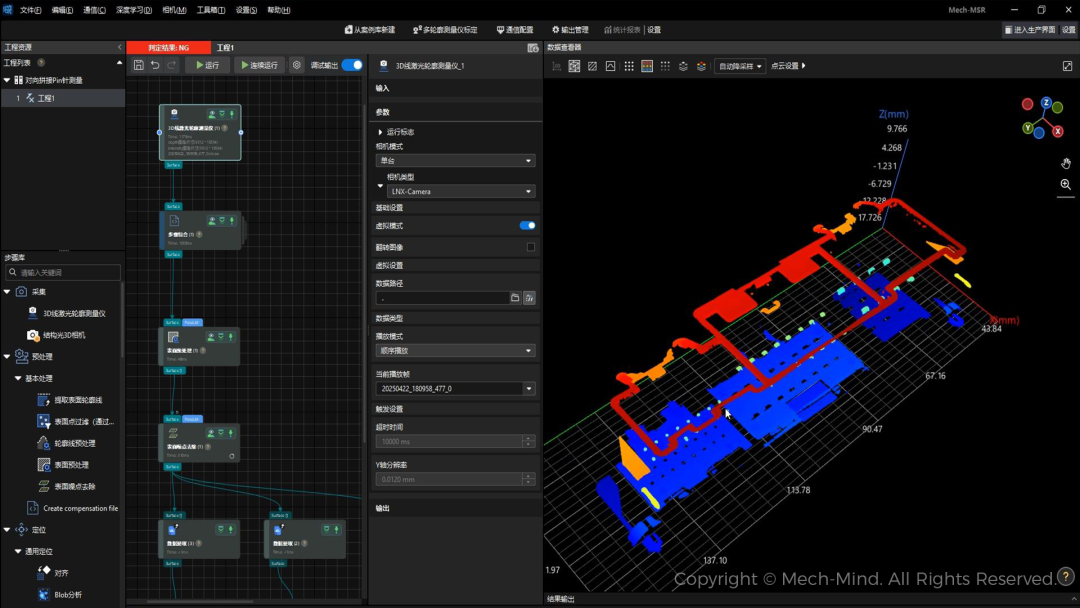Click the 进入生产界面 button
Viewport: 1080px width, 608px height.
pos(1029,30)
